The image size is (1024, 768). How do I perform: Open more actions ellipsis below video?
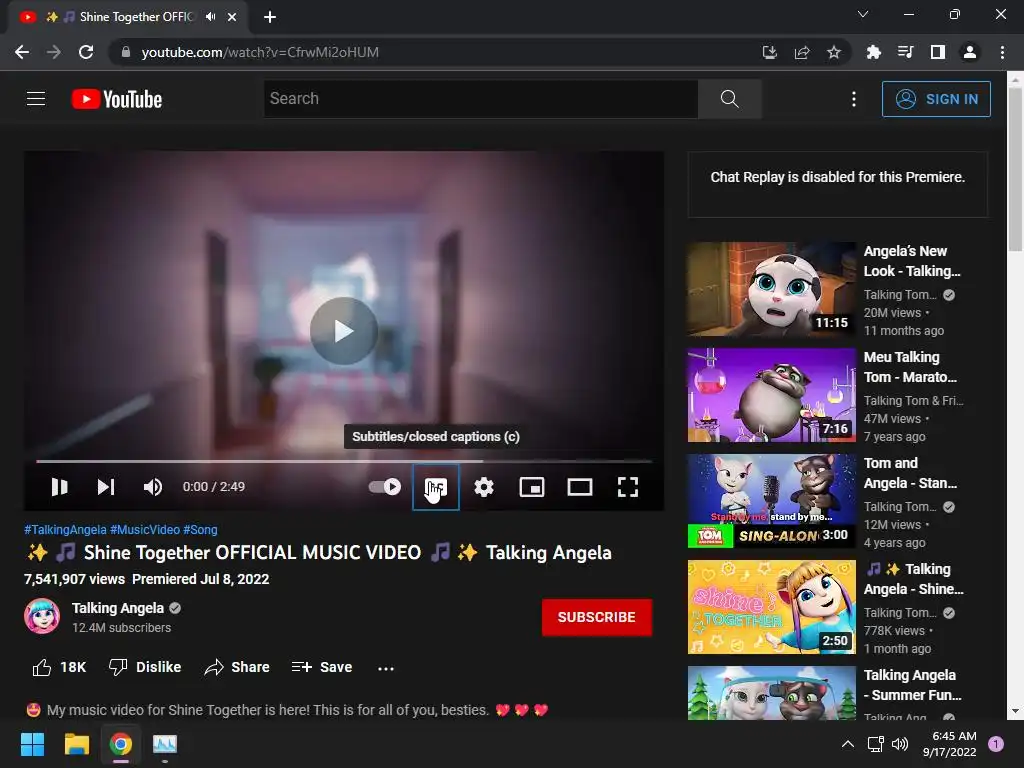point(386,668)
